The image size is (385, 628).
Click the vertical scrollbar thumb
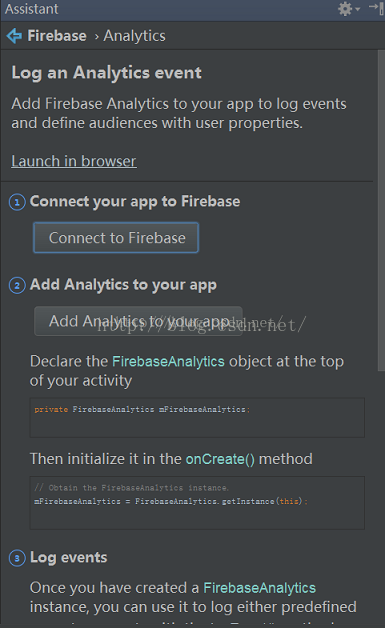381,211
